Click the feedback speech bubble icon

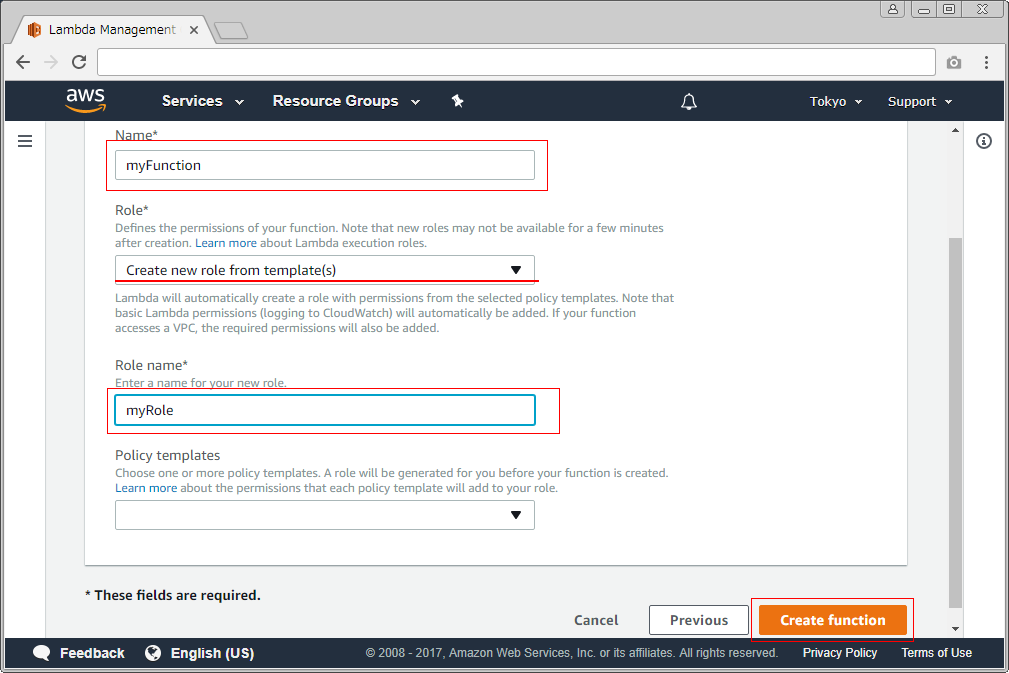[x=41, y=653]
